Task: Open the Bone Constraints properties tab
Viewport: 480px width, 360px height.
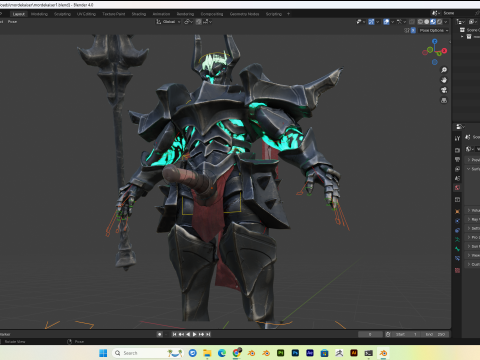Action: pos(457,258)
